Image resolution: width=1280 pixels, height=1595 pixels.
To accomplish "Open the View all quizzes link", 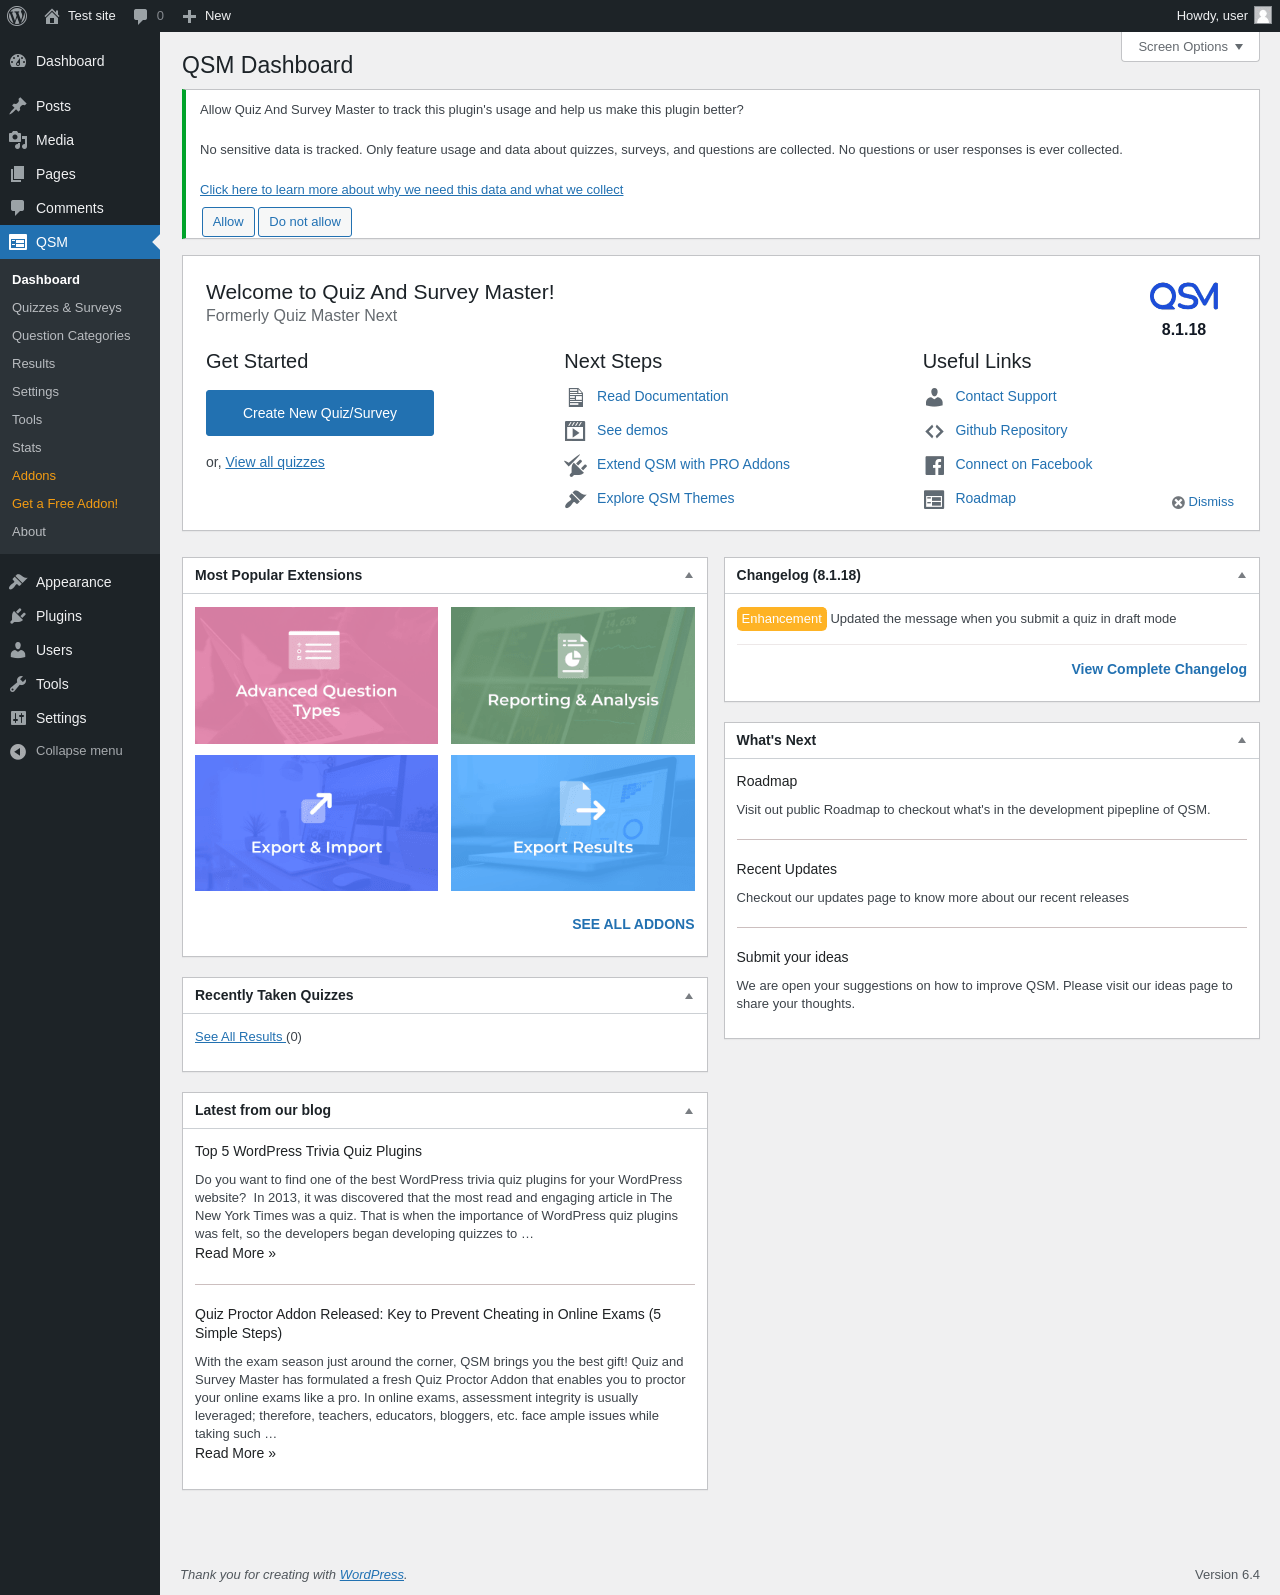I will pos(275,462).
